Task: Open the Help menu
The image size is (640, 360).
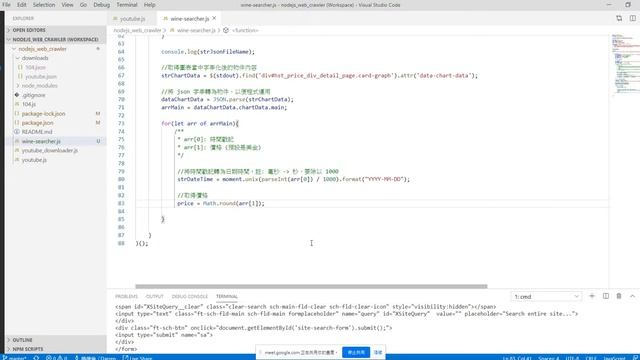Action: point(149,5)
